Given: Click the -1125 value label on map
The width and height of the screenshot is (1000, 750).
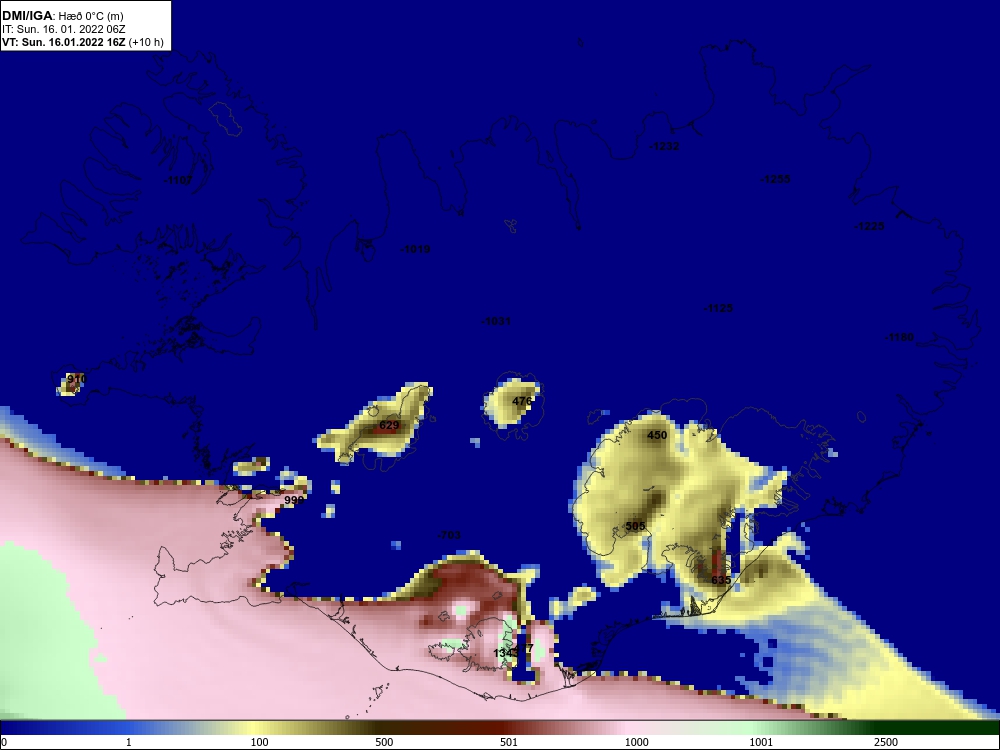Looking at the screenshot, I should 718,309.
